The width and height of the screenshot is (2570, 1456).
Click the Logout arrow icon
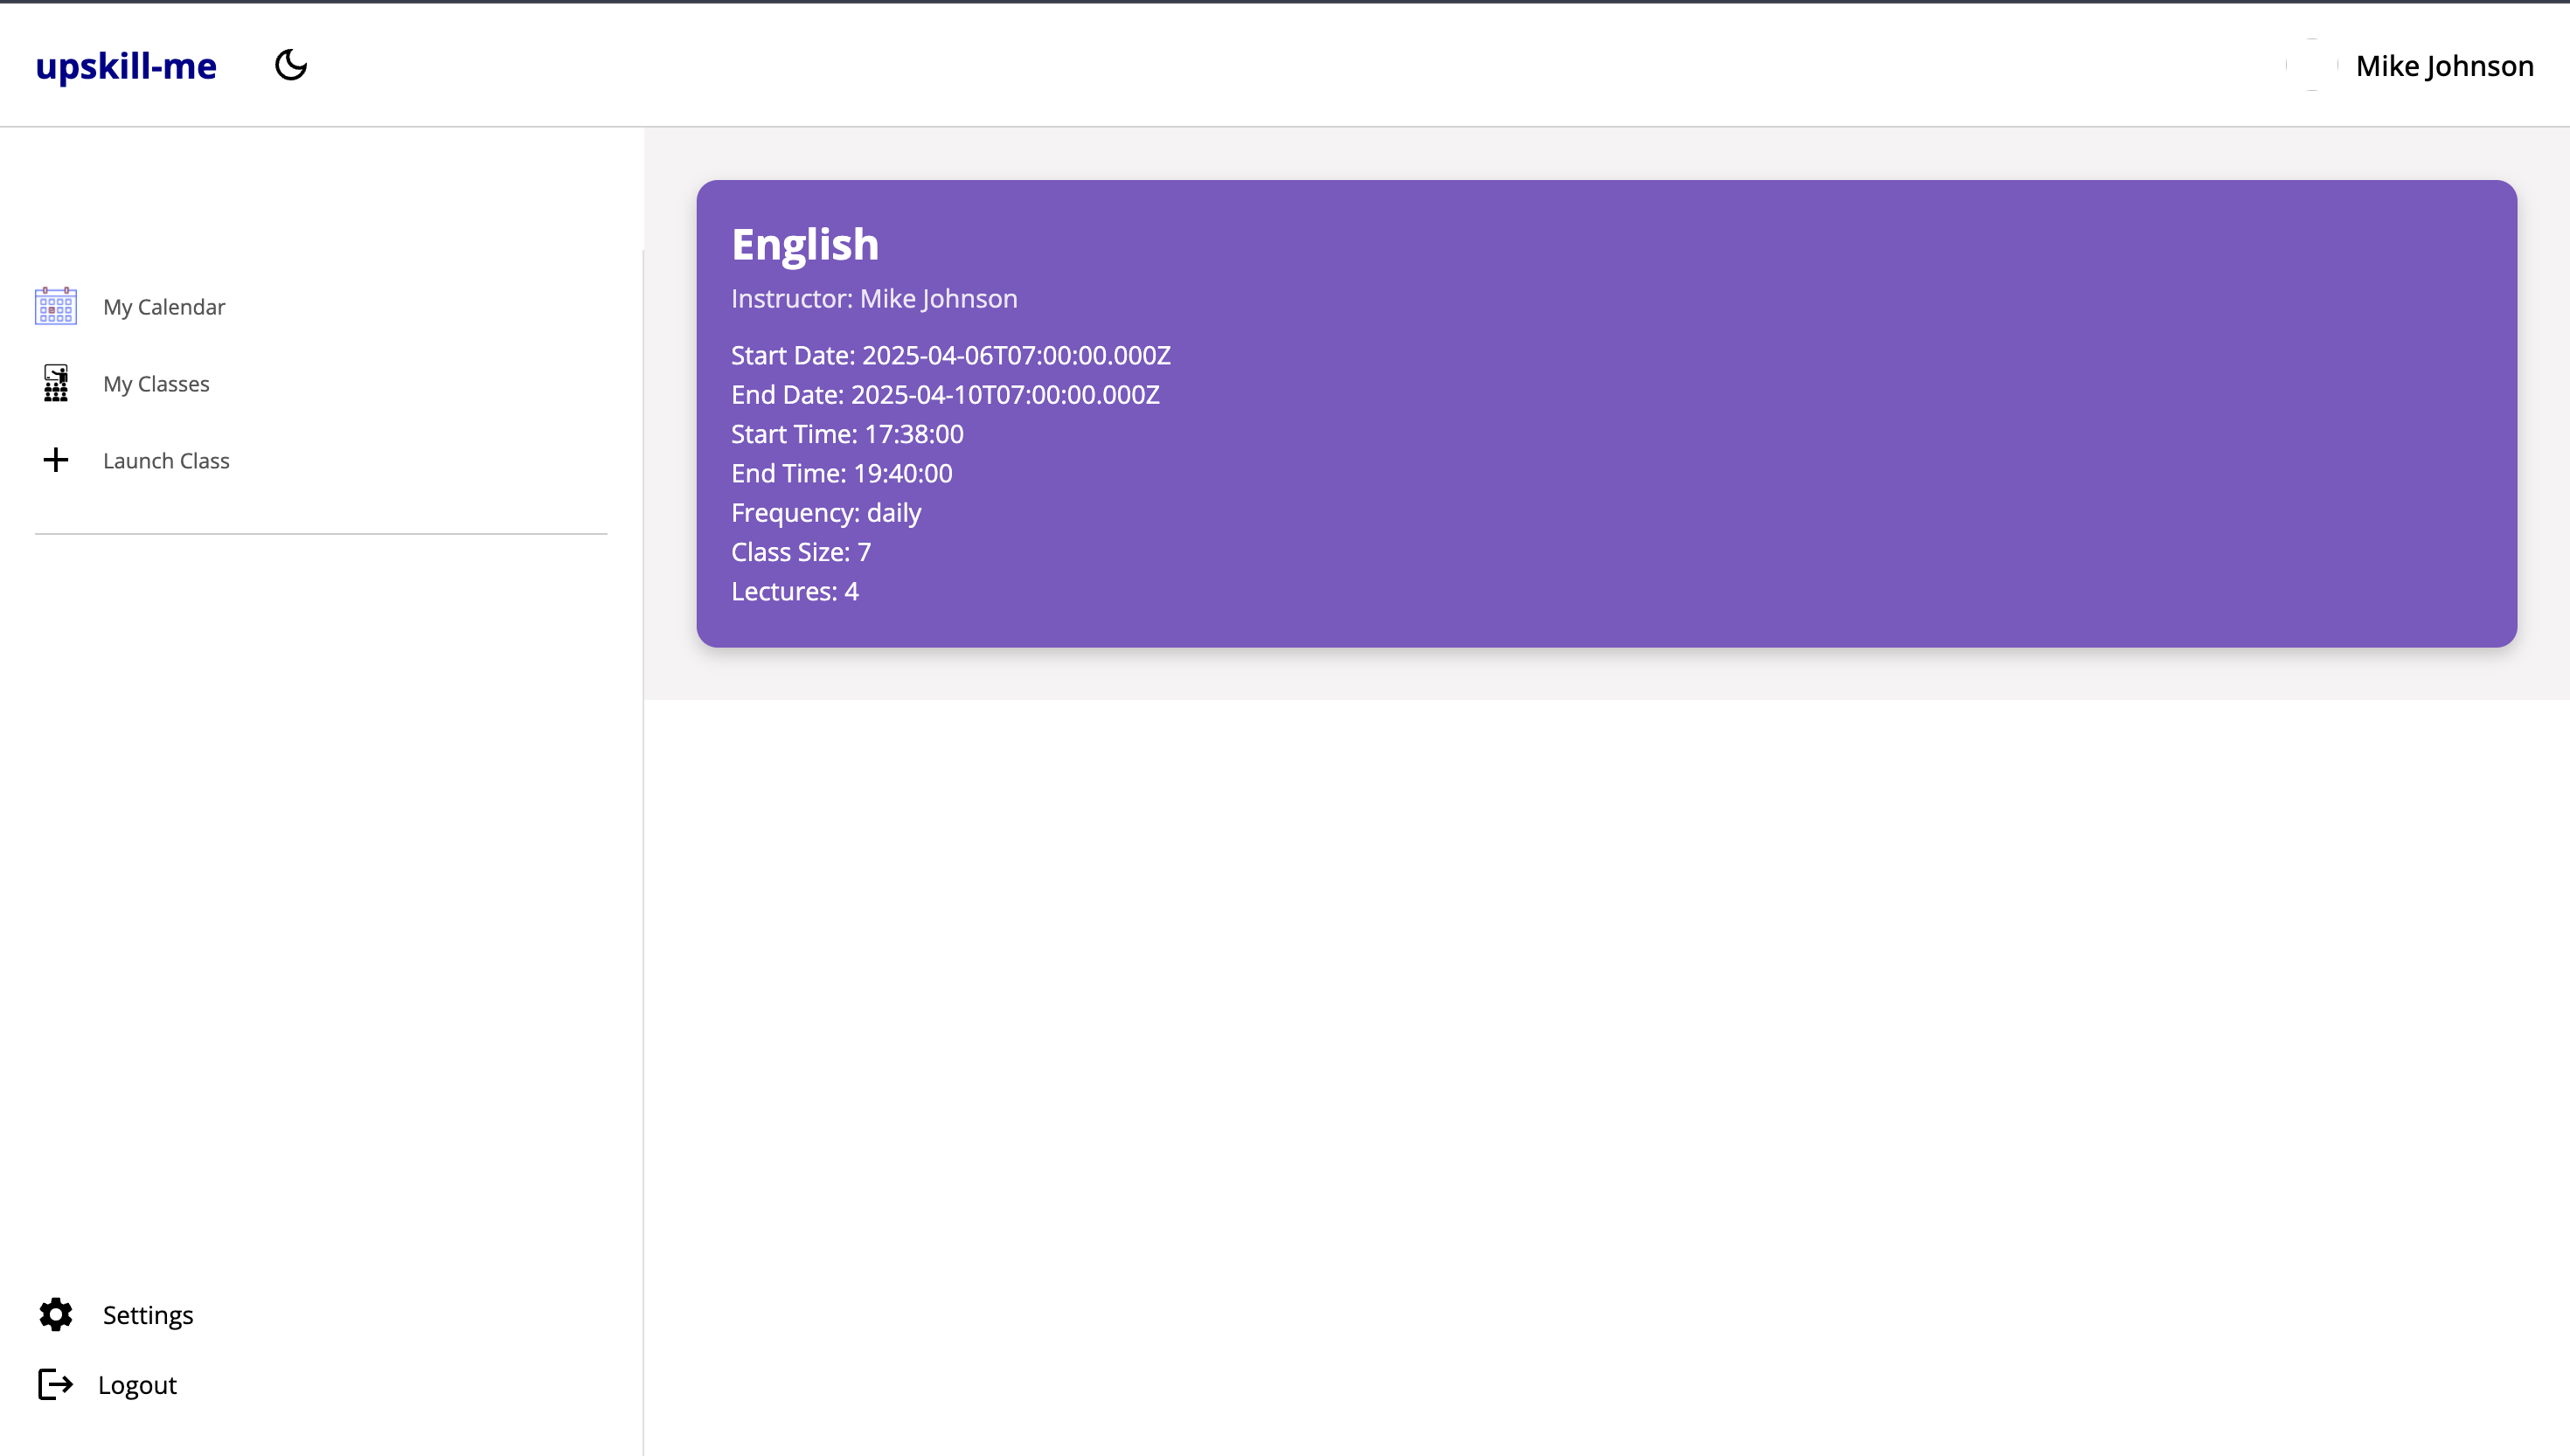click(56, 1384)
